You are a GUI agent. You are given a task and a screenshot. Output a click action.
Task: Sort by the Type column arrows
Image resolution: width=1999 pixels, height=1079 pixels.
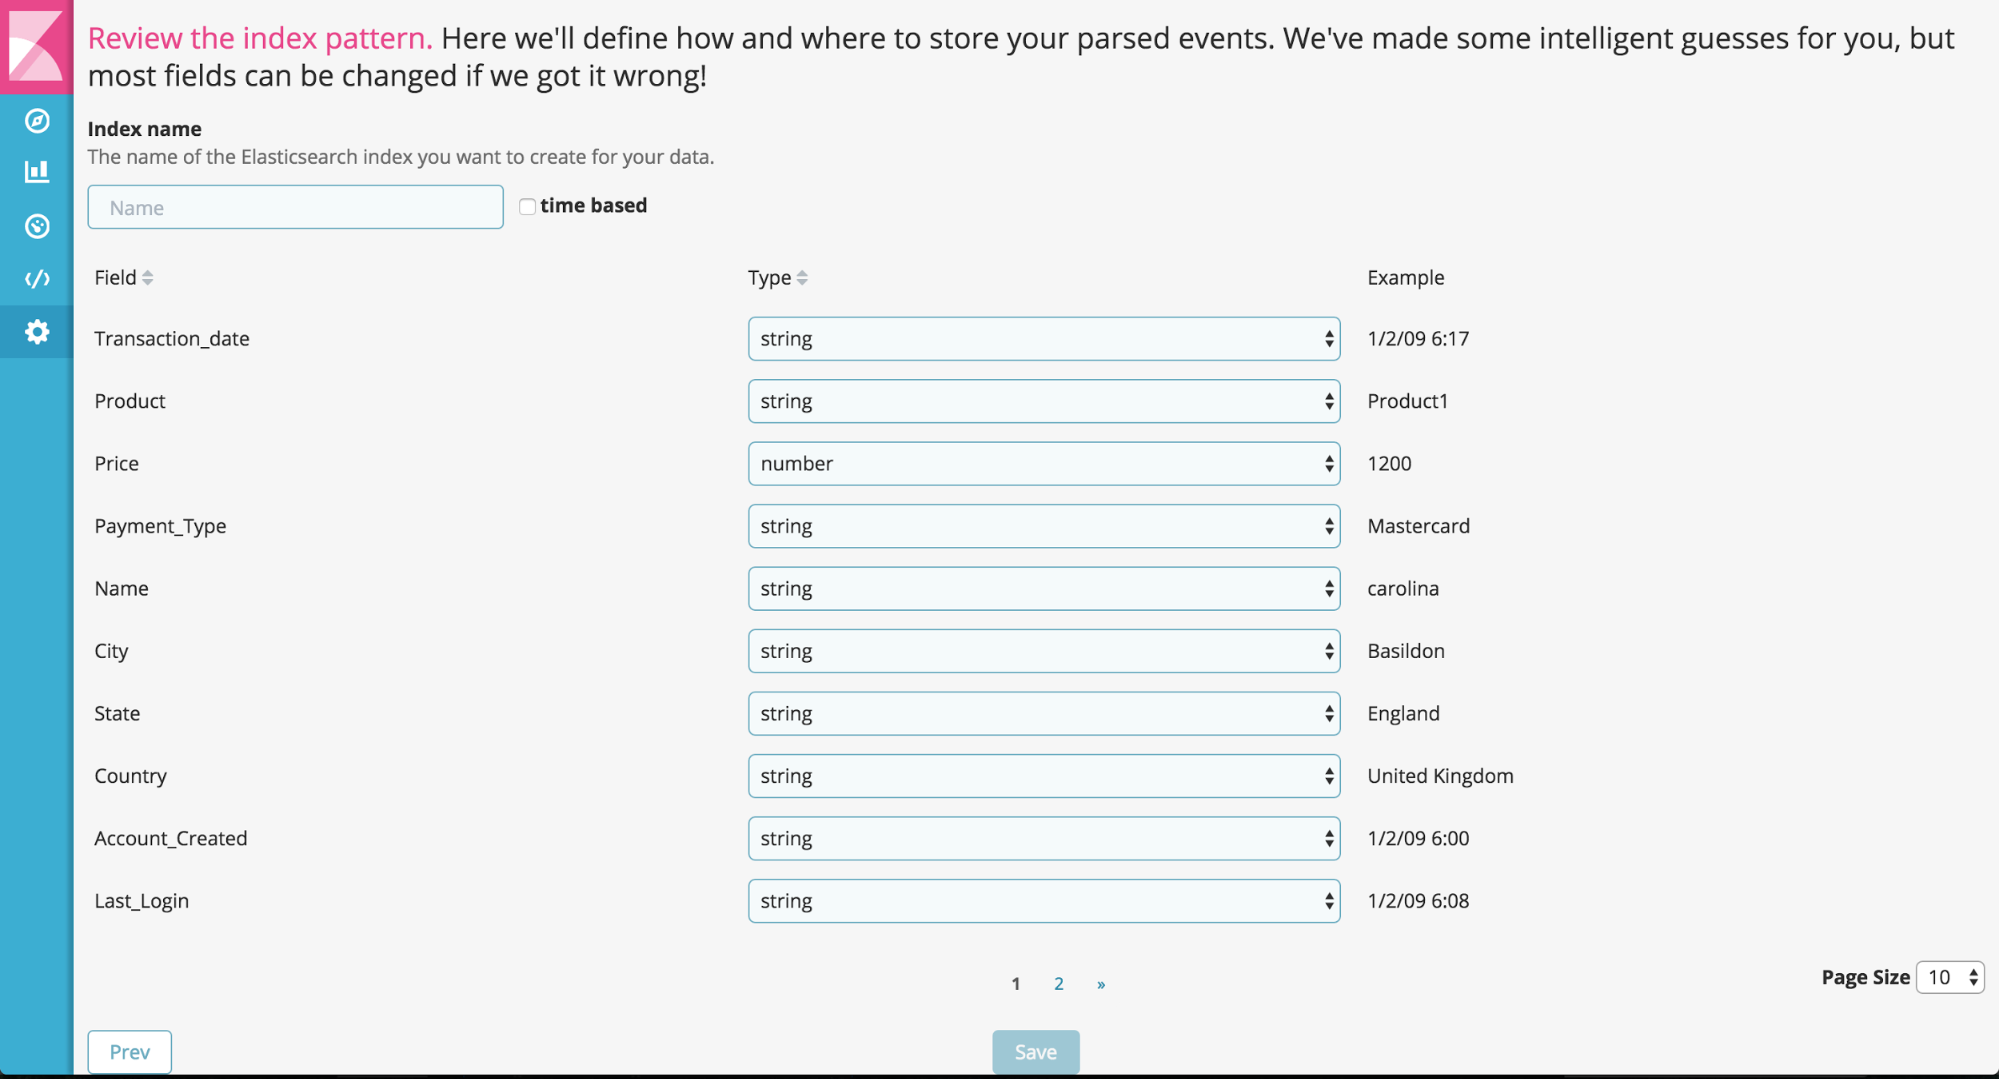coord(802,278)
